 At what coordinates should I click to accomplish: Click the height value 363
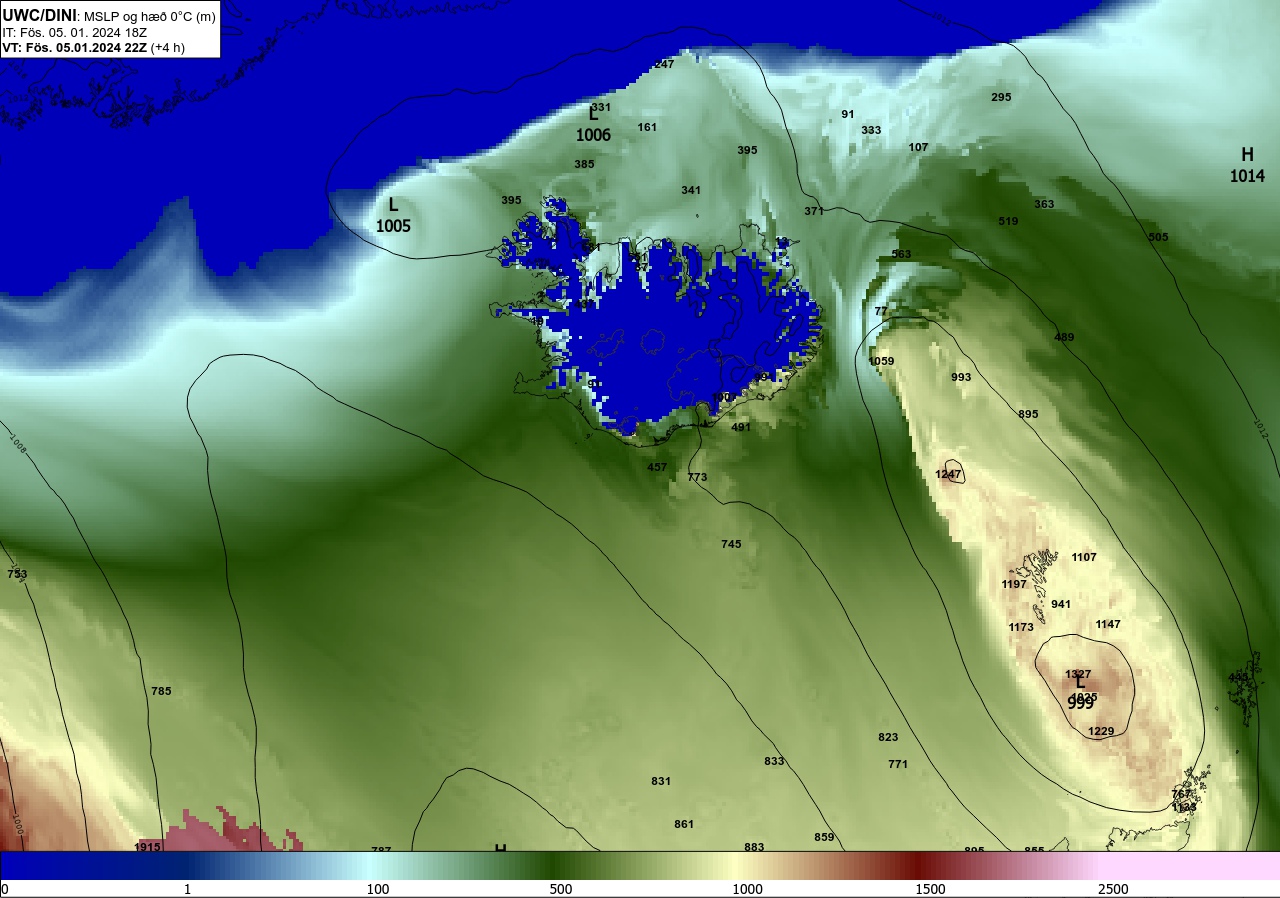[x=1044, y=204]
